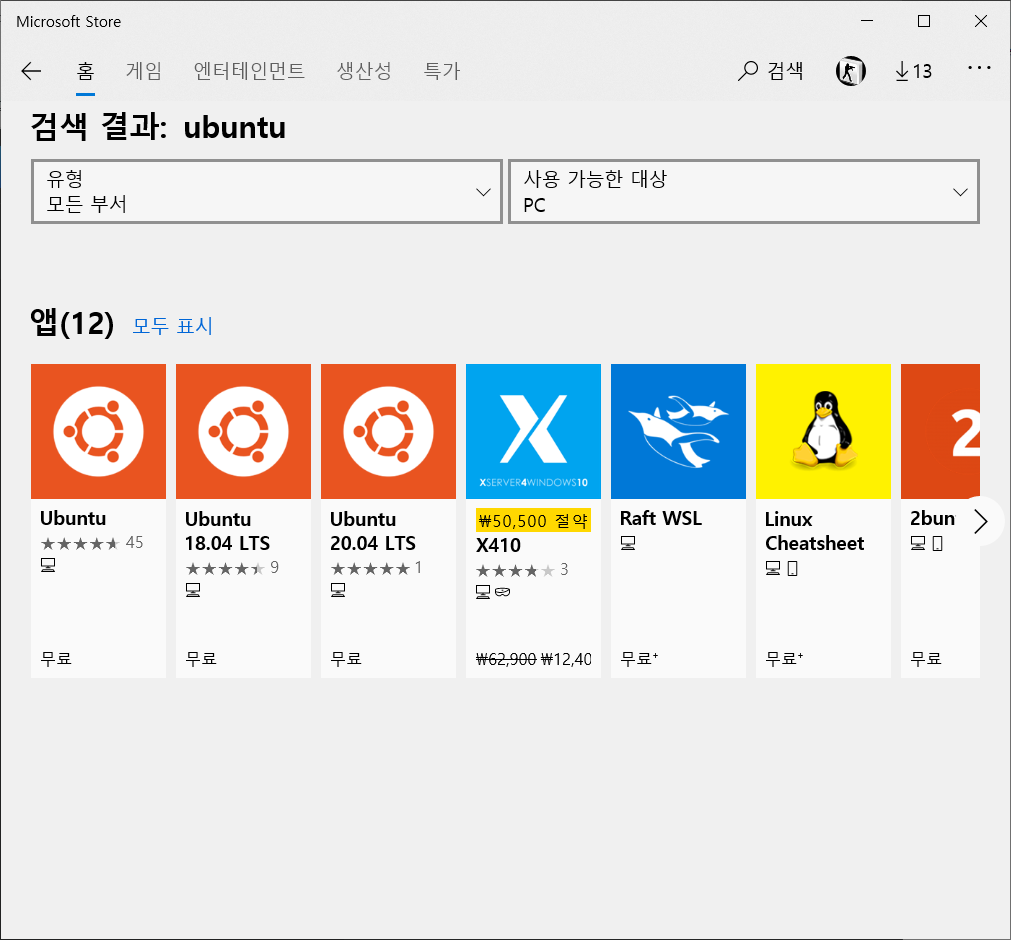Viewport: 1011px width, 940px height.
Task: Open Ubuntu 20.04 LTS title text
Action: [372, 531]
